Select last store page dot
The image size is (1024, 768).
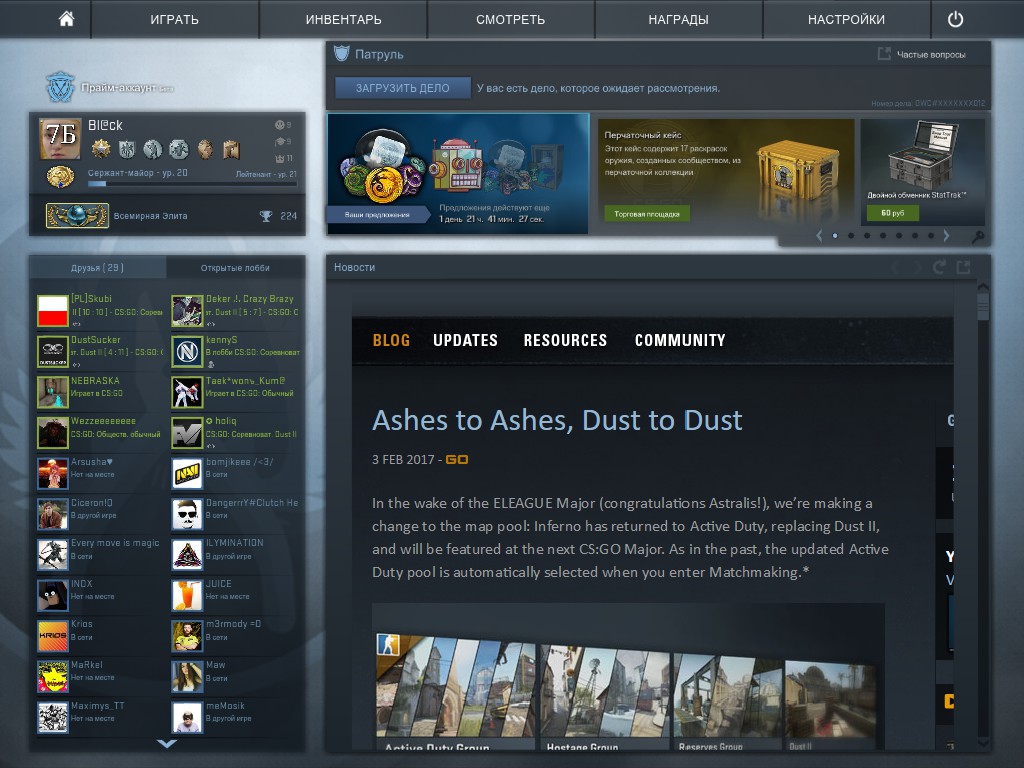(931, 236)
